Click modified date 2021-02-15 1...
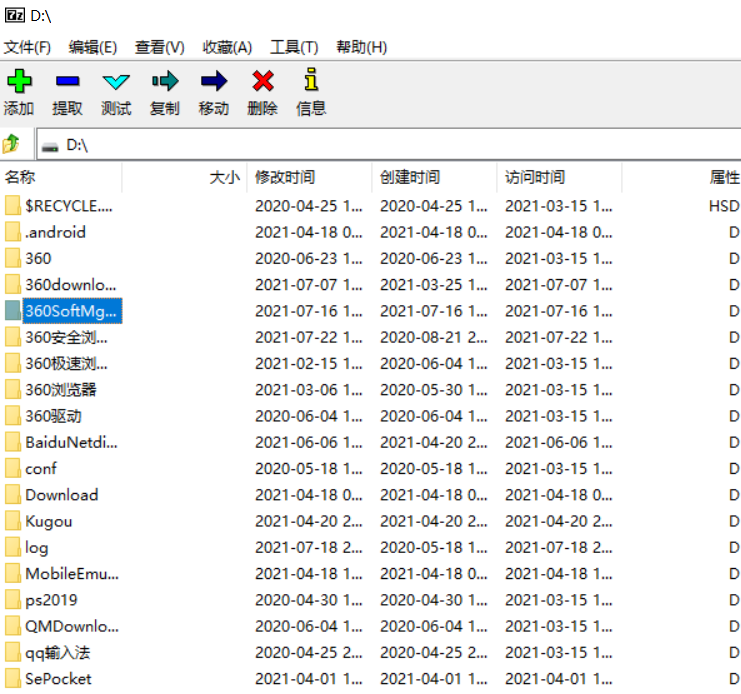Screen dimensions: 741x694 tap(309, 364)
